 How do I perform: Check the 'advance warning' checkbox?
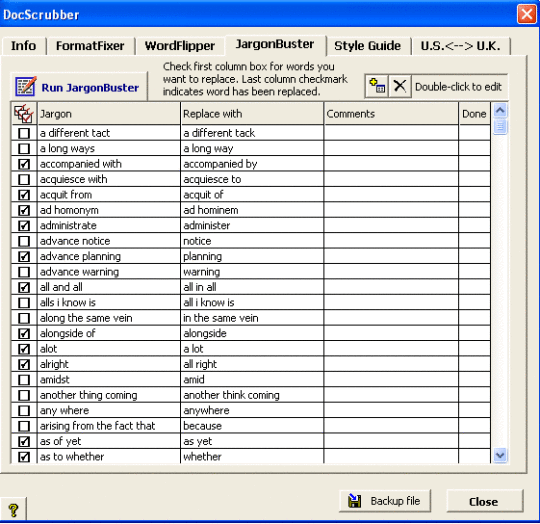pos(24,272)
